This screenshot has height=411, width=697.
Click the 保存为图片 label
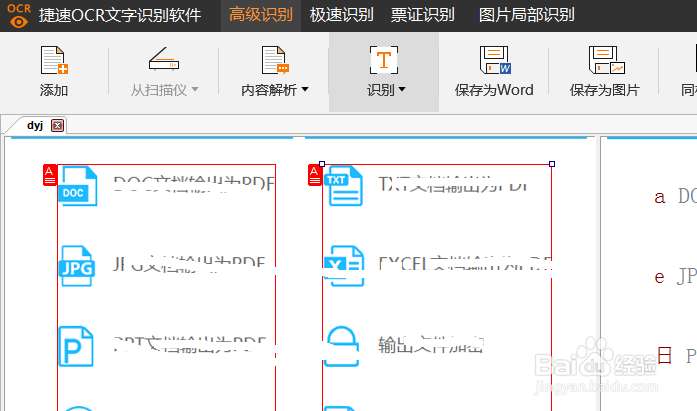point(605,90)
